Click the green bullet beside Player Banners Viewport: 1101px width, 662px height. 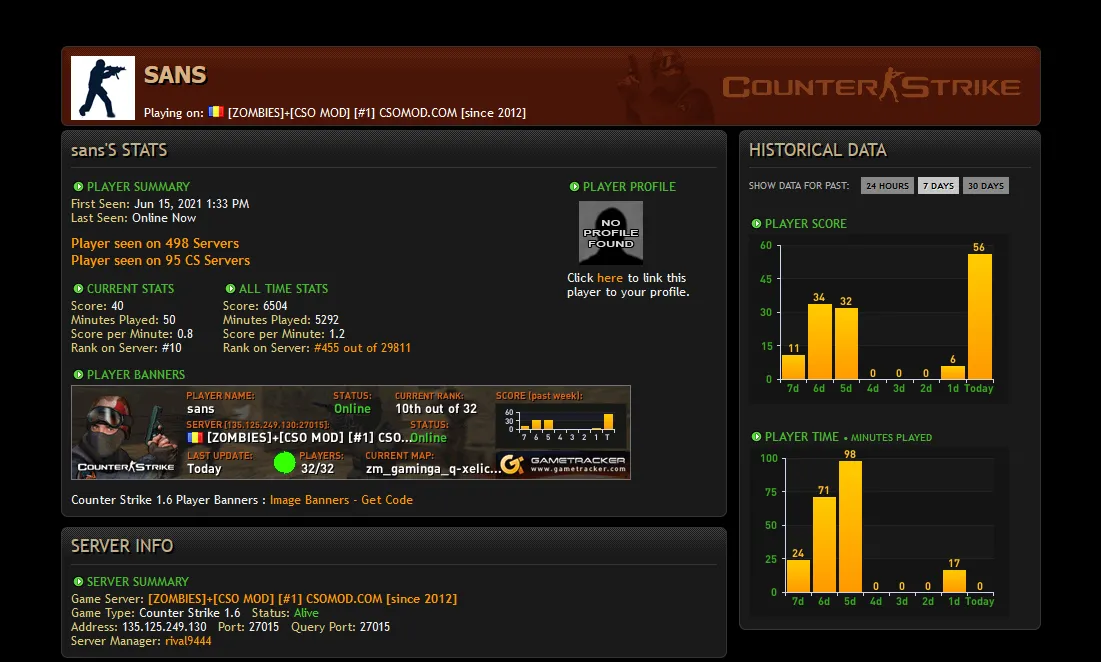(78, 375)
